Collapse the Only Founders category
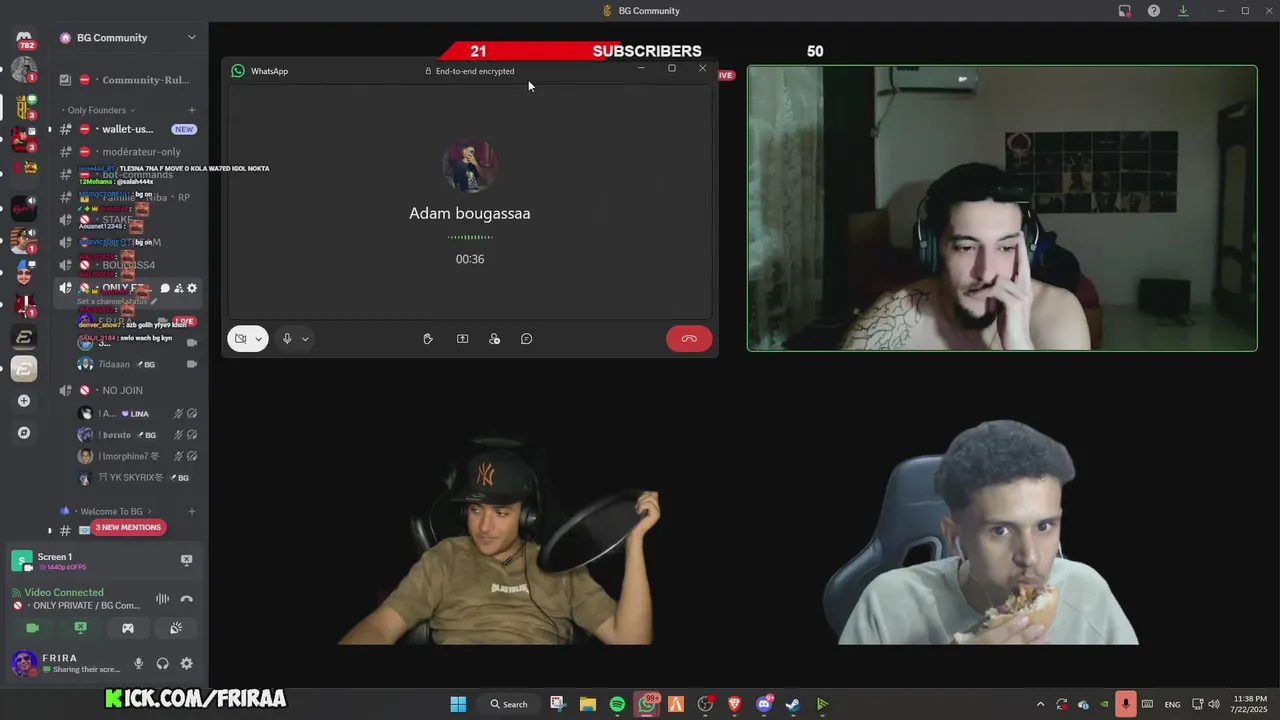The height and width of the screenshot is (720, 1280). (x=101, y=110)
